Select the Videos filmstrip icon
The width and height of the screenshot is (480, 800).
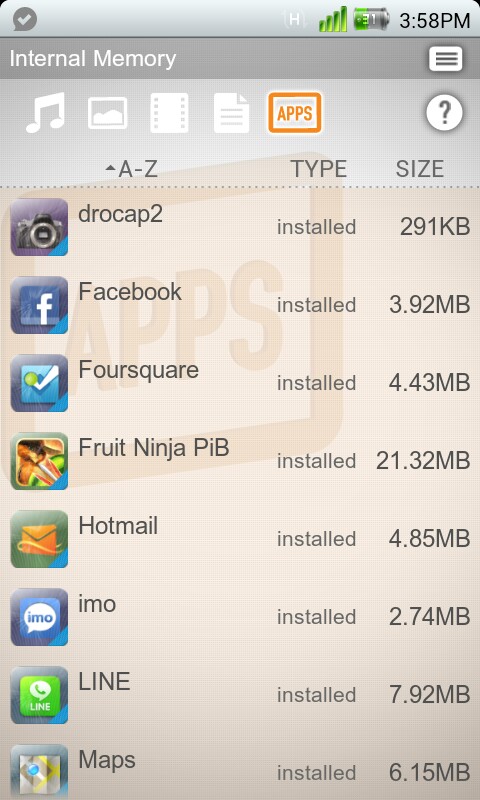[169, 113]
